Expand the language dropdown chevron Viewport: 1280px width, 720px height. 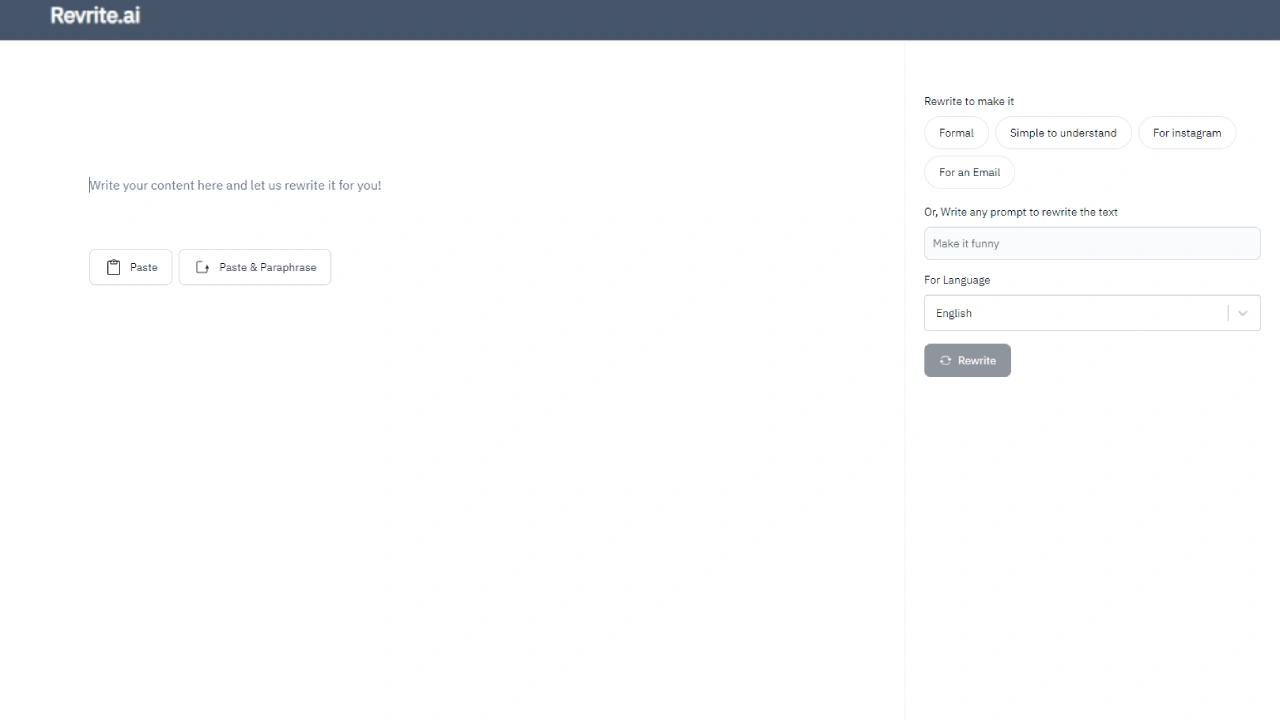coord(1243,313)
